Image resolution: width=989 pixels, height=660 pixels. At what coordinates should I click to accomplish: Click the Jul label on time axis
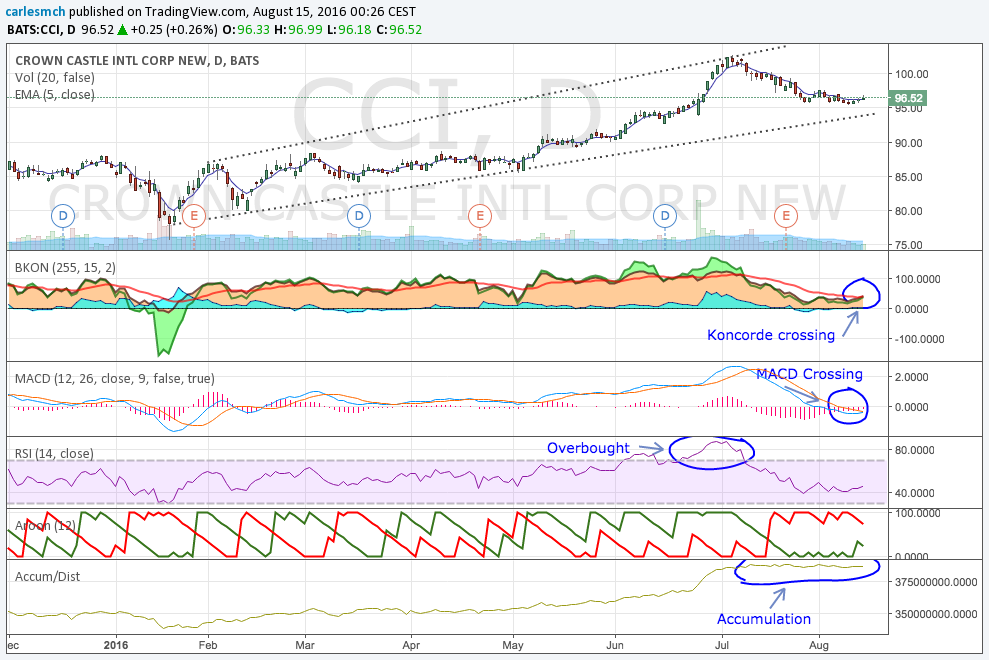(722, 645)
